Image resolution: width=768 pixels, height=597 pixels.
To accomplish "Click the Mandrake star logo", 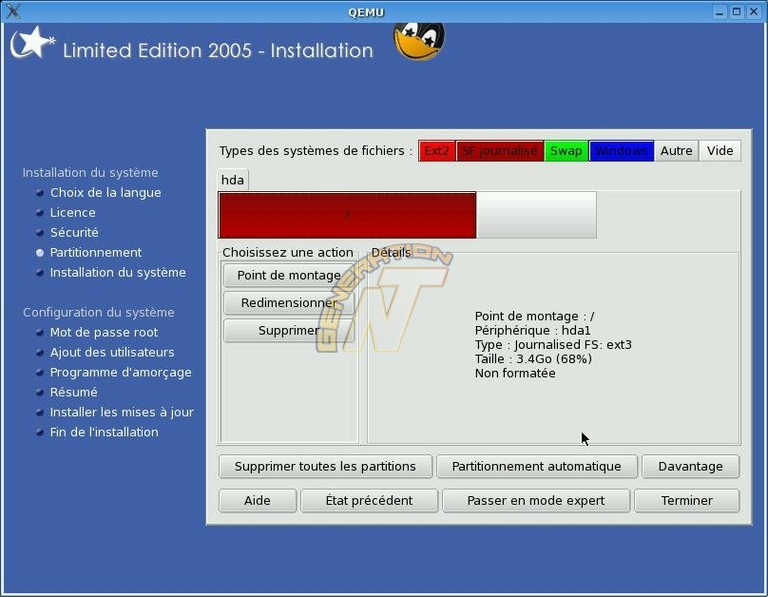I will 32,43.
